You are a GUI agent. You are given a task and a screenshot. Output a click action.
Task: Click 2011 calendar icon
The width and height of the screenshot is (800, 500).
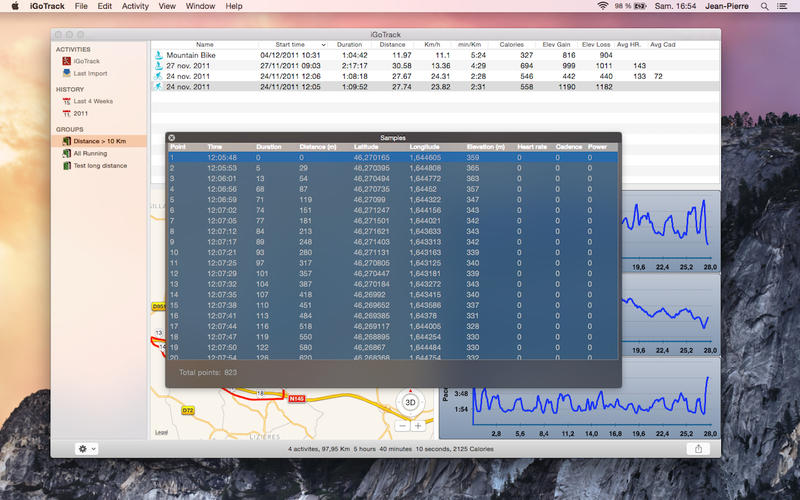pyautogui.click(x=66, y=114)
